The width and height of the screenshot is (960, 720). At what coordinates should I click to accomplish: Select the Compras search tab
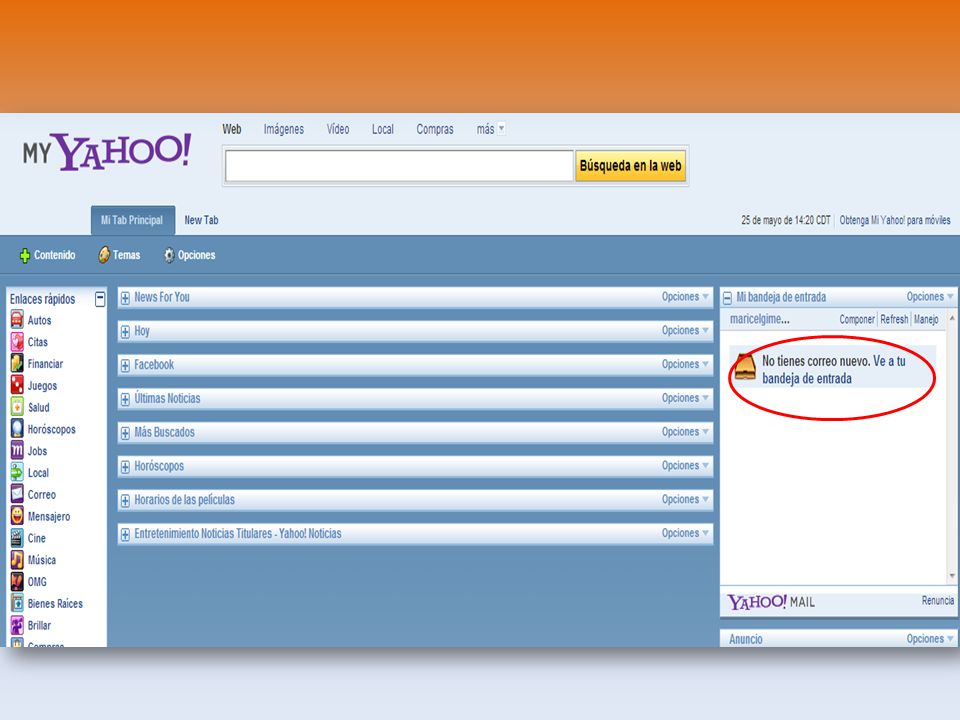(x=435, y=129)
